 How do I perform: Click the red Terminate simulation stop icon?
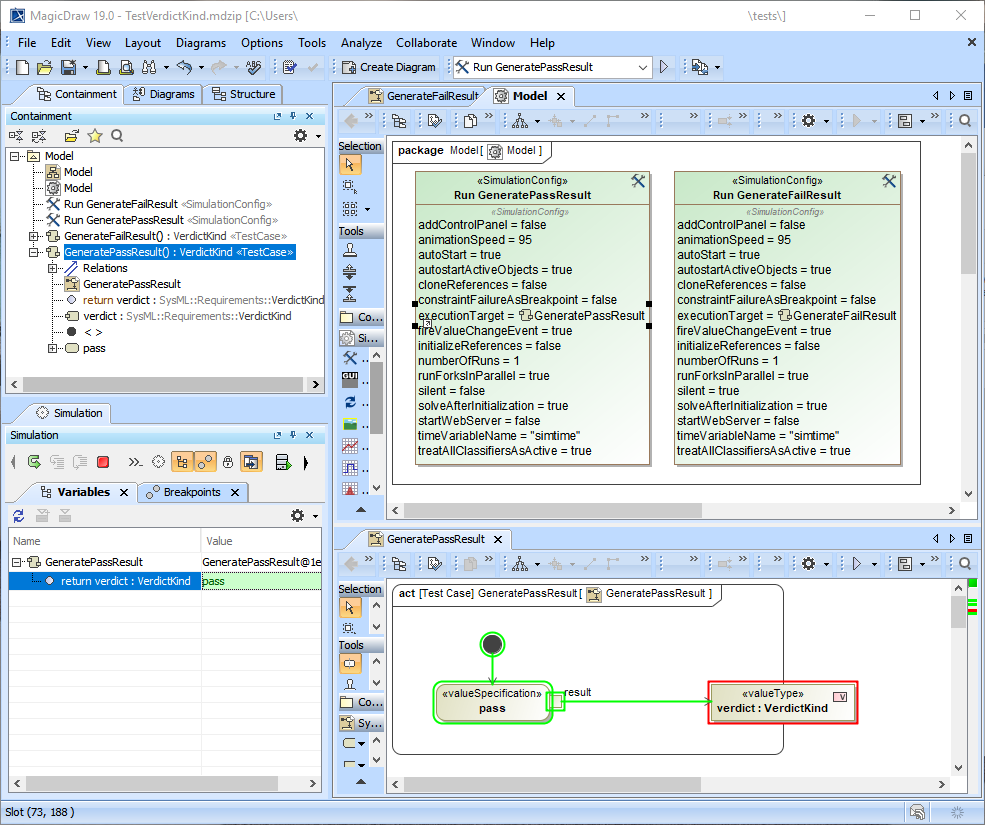click(x=103, y=462)
